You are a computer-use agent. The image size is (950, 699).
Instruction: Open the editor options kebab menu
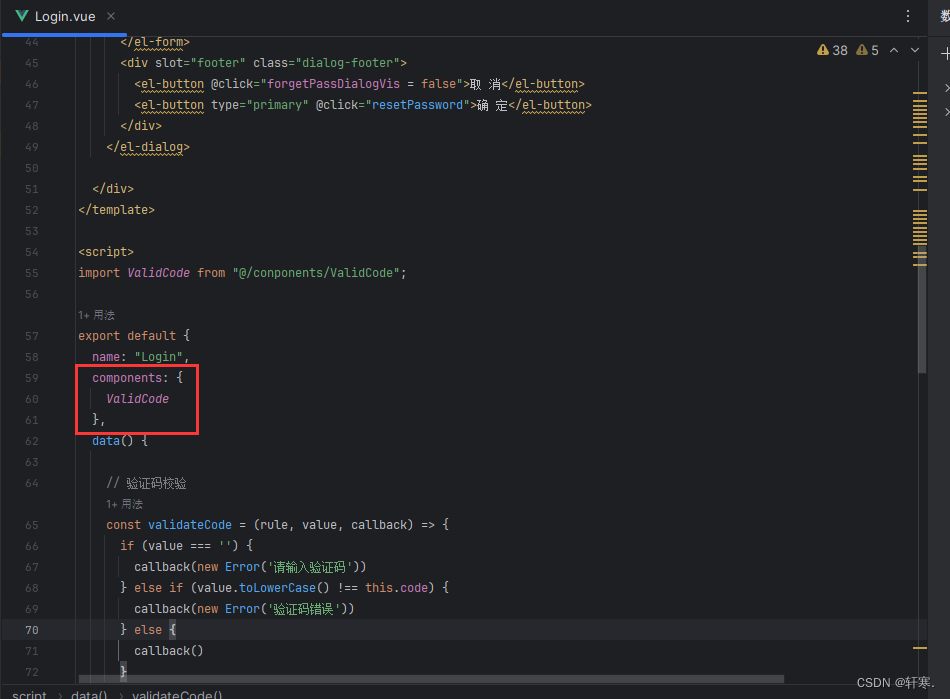click(906, 16)
